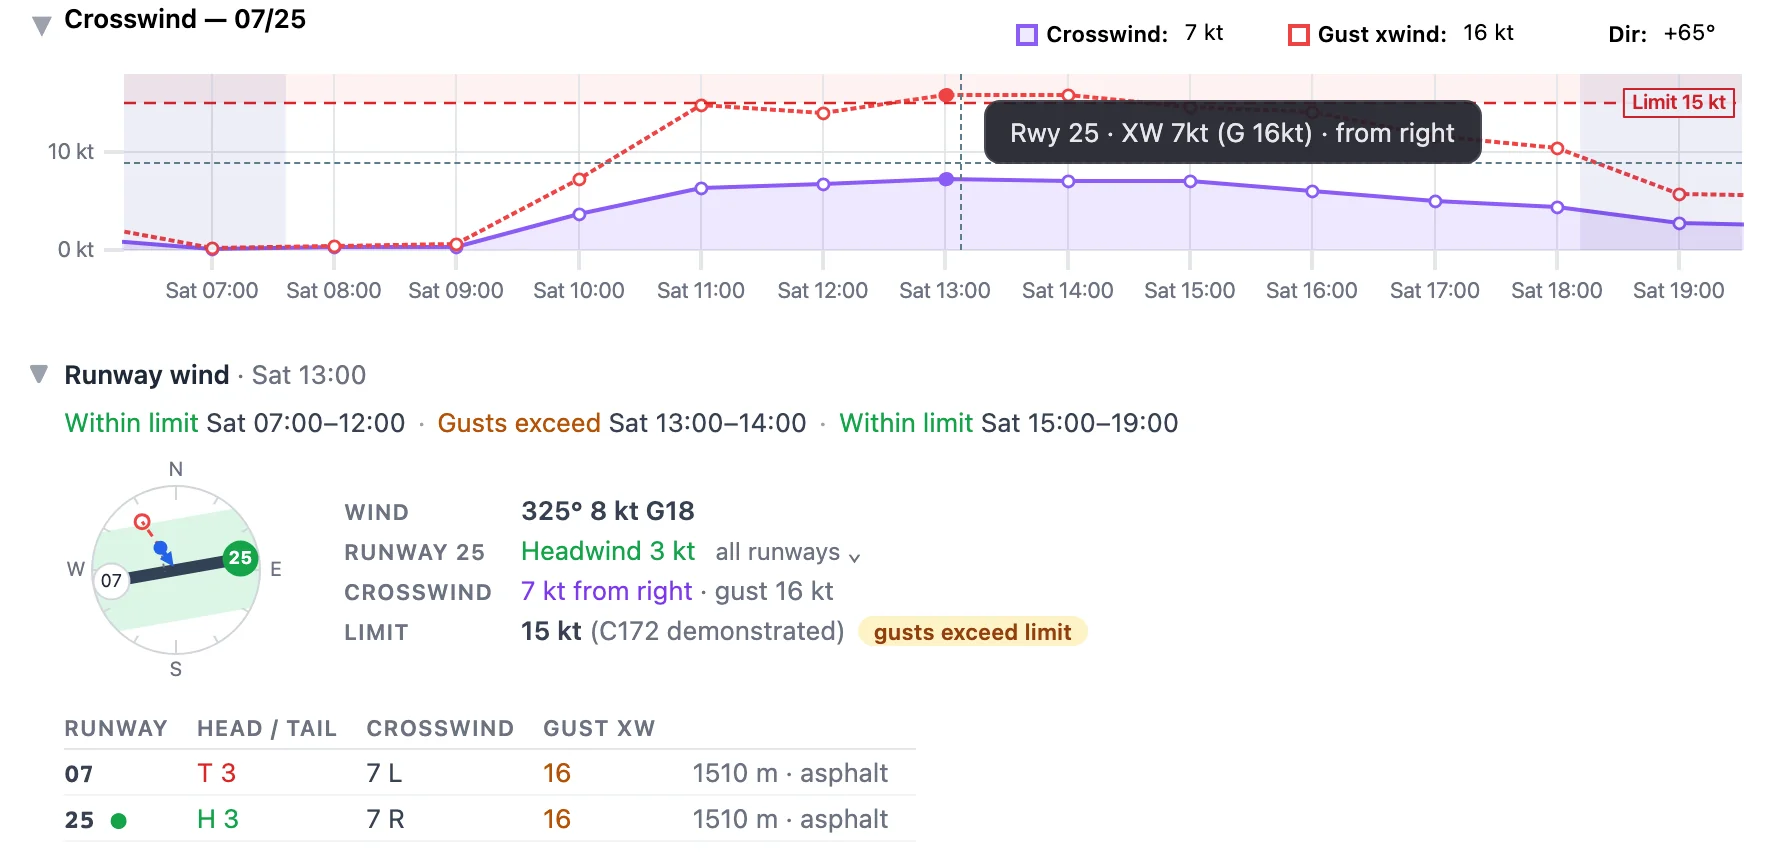
Task: Click the "GUST XW" column header
Action: [x=599, y=729]
